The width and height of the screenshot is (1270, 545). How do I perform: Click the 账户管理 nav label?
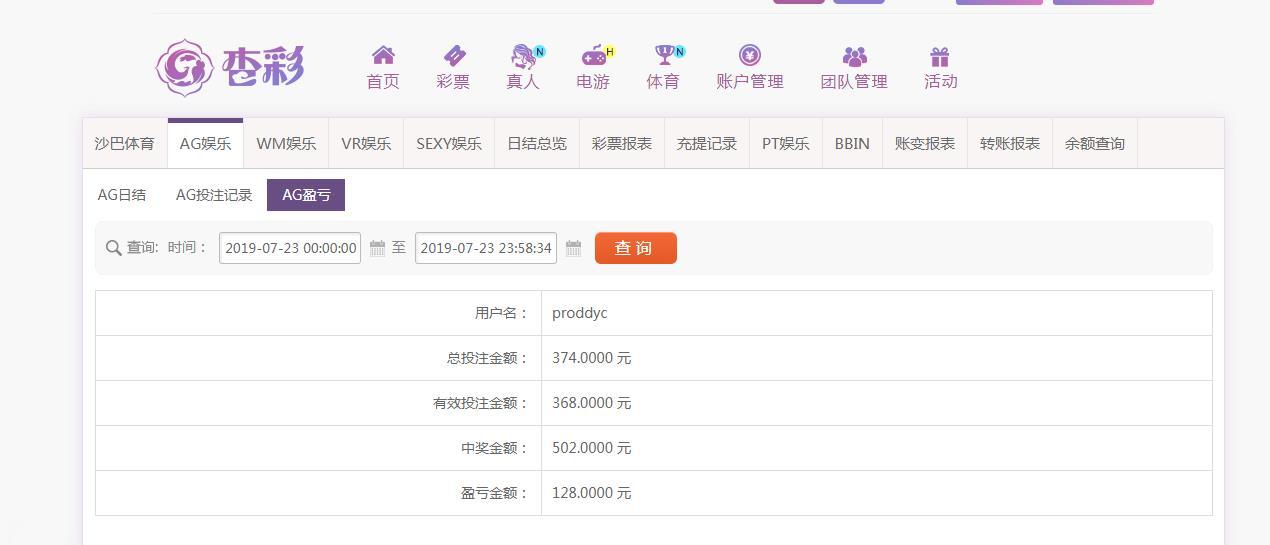click(x=750, y=82)
